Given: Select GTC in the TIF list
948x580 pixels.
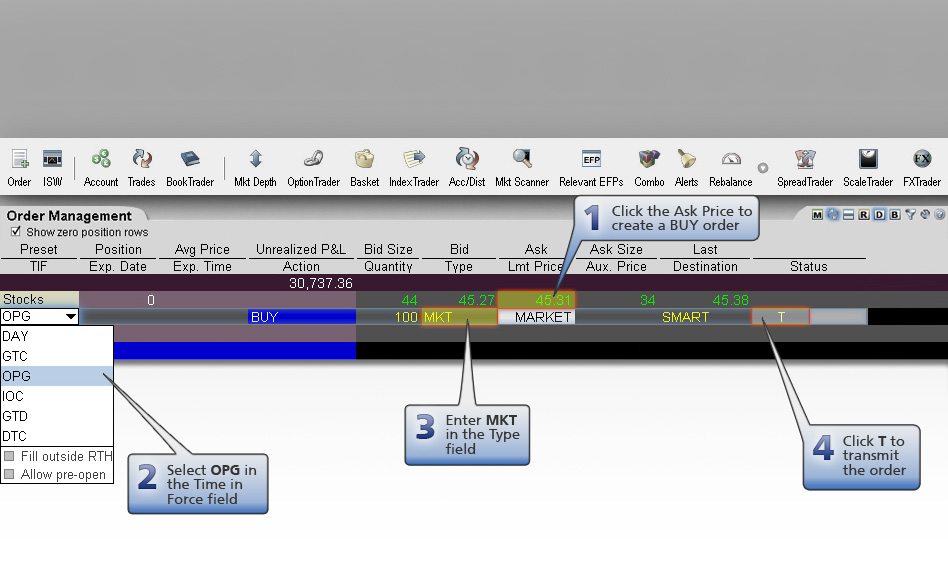Looking at the screenshot, I should [x=57, y=356].
